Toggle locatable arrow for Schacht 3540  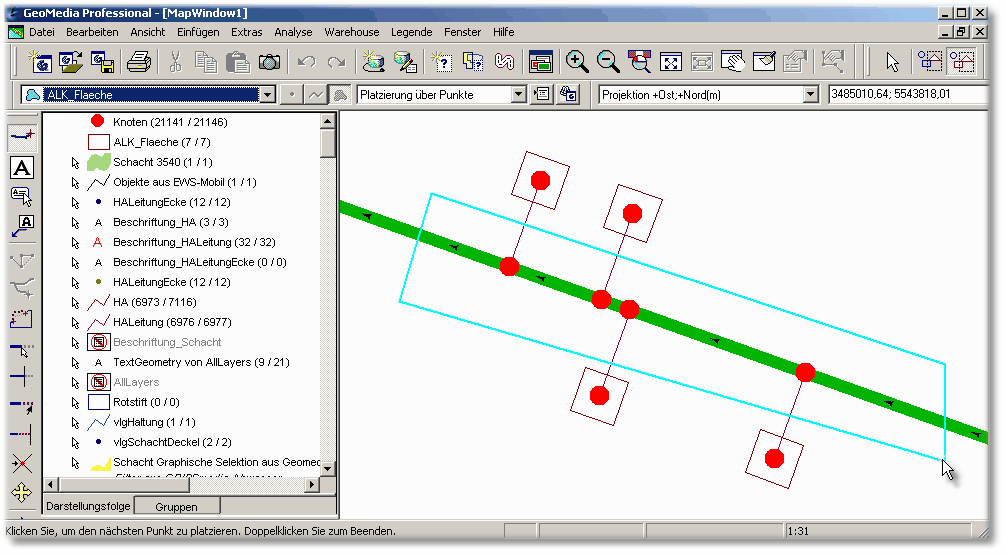[x=75, y=162]
